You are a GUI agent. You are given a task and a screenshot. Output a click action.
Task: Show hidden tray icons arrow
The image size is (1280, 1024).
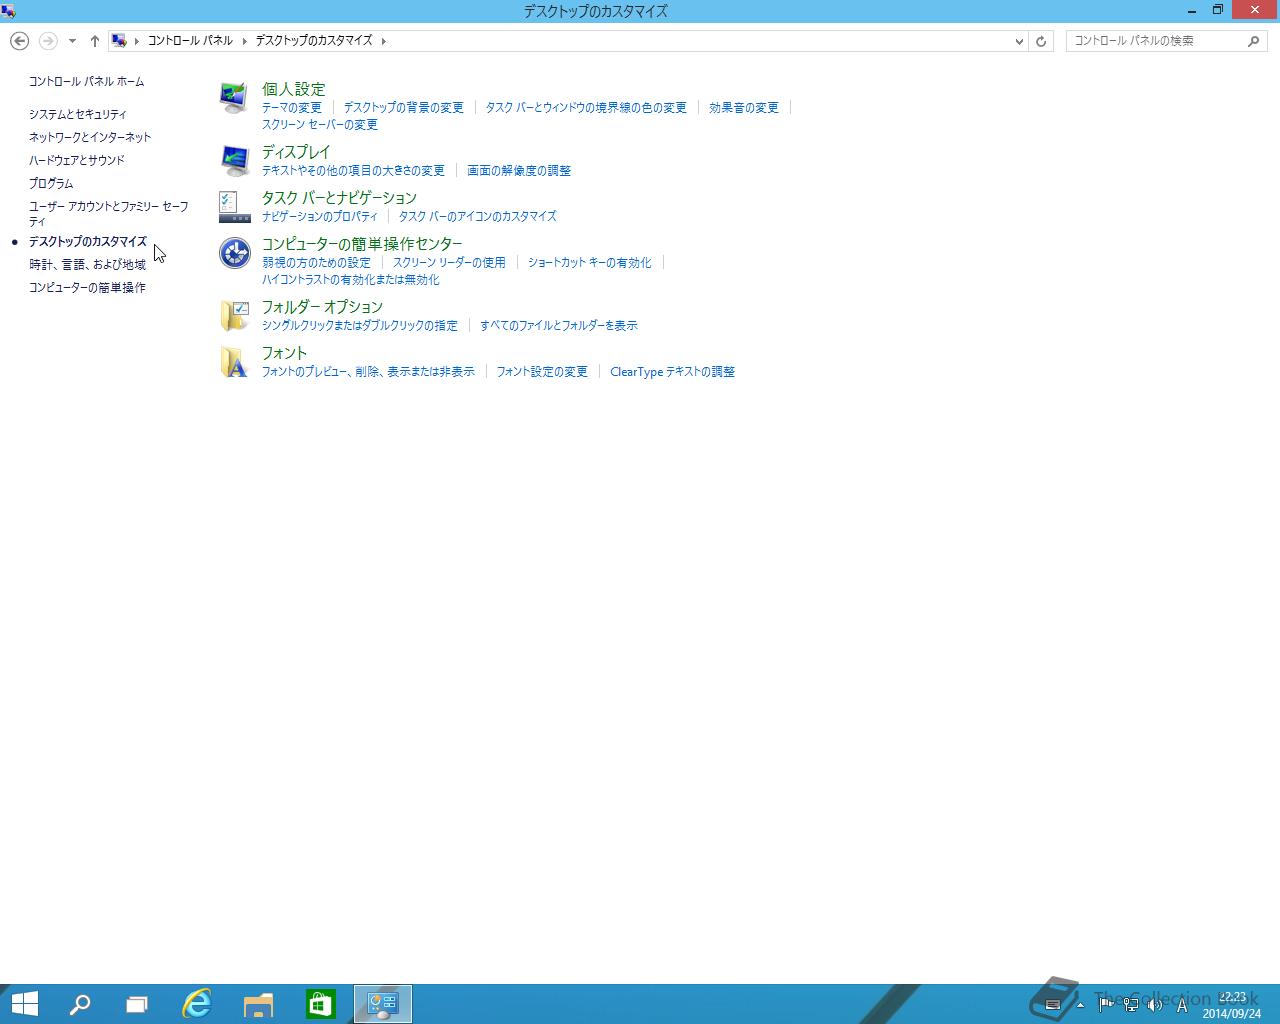(1080, 1005)
